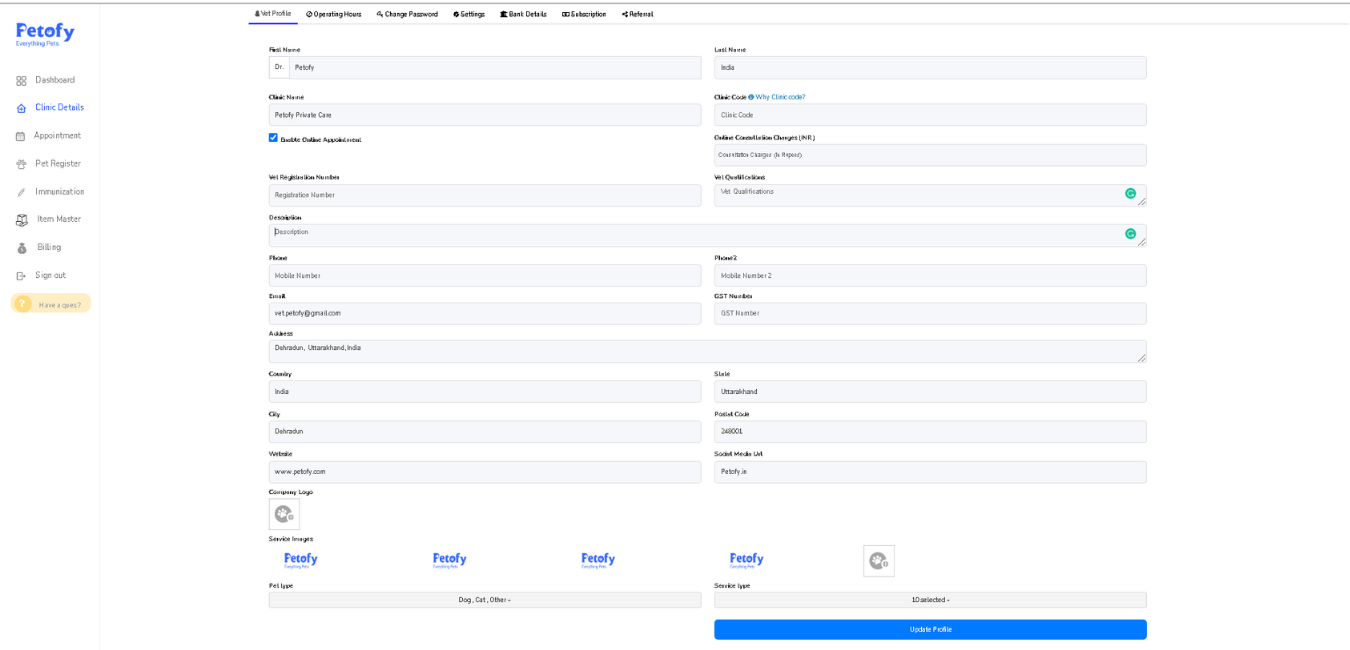Click the City input field
This screenshot has width=1350, height=650.
point(485,431)
